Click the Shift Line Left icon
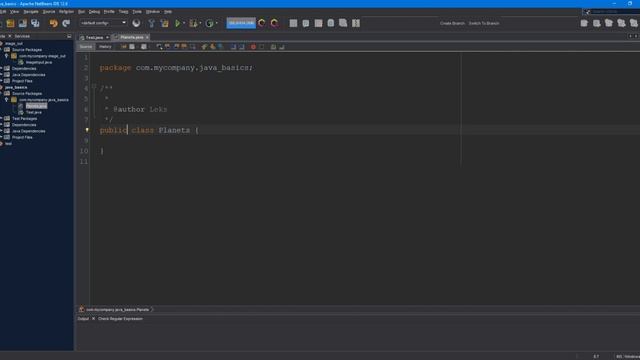 [x=233, y=47]
